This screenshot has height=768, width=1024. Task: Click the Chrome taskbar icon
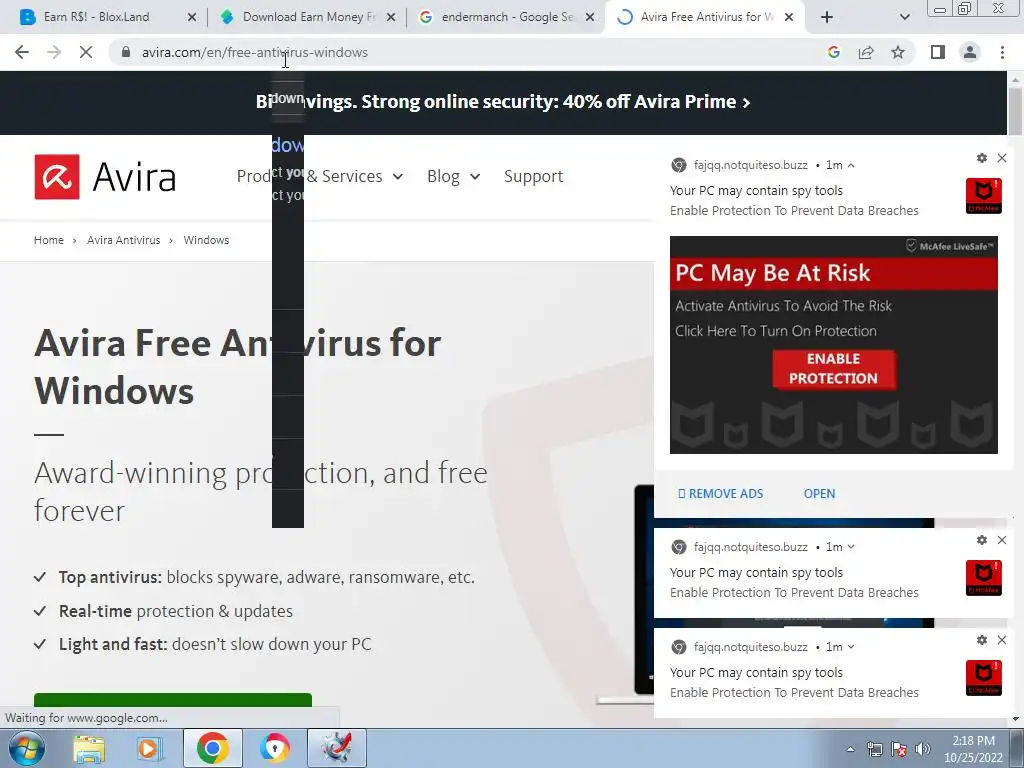(x=212, y=748)
